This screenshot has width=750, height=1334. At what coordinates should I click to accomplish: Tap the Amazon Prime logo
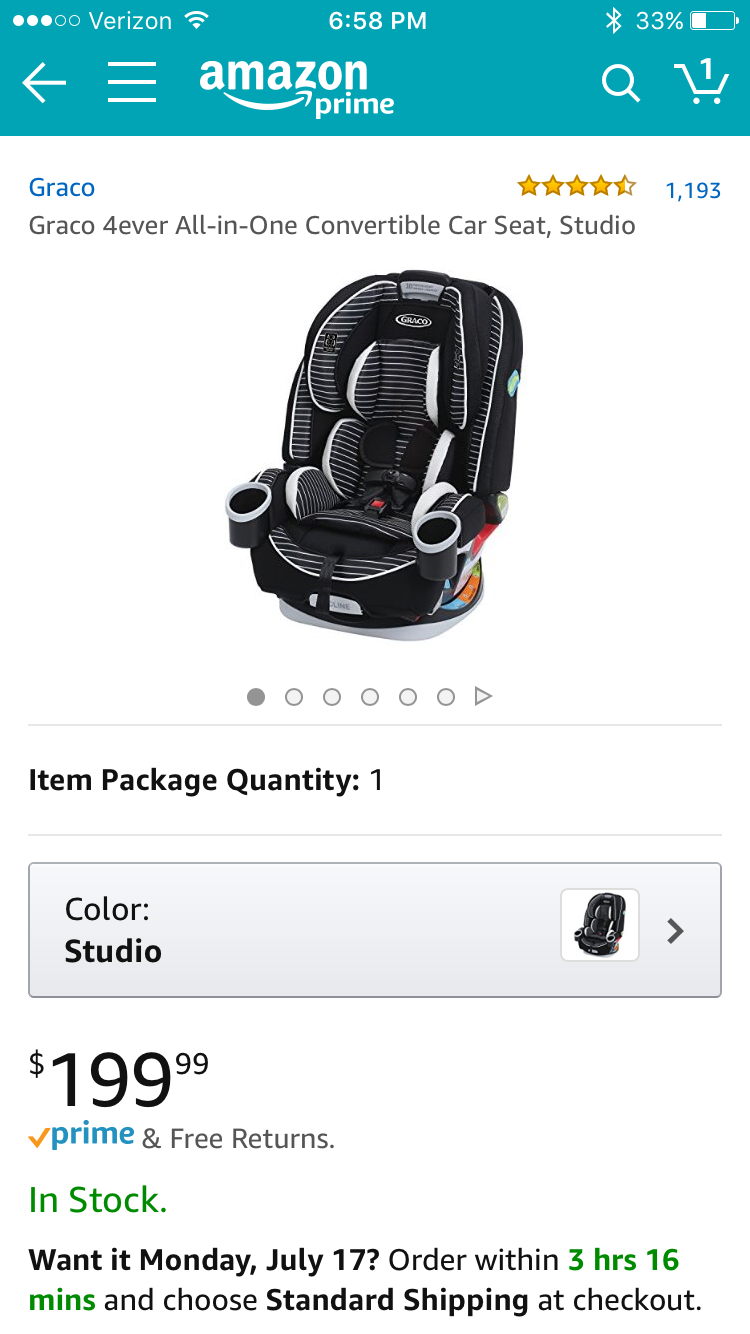click(x=296, y=88)
